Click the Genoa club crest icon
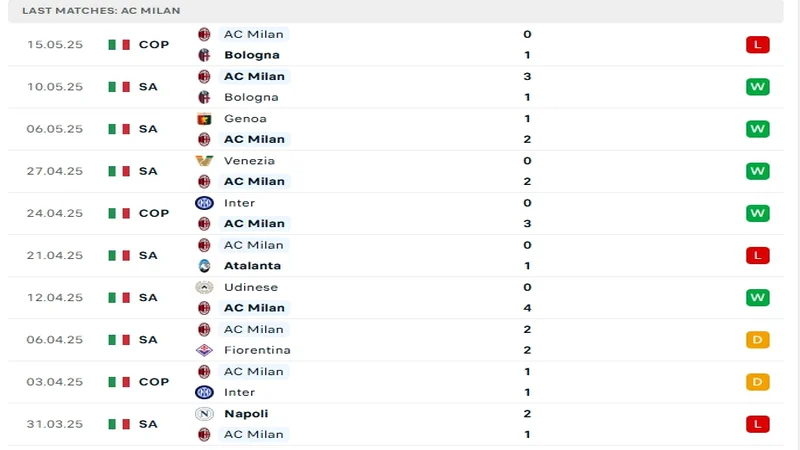800x450 pixels. tap(204, 118)
